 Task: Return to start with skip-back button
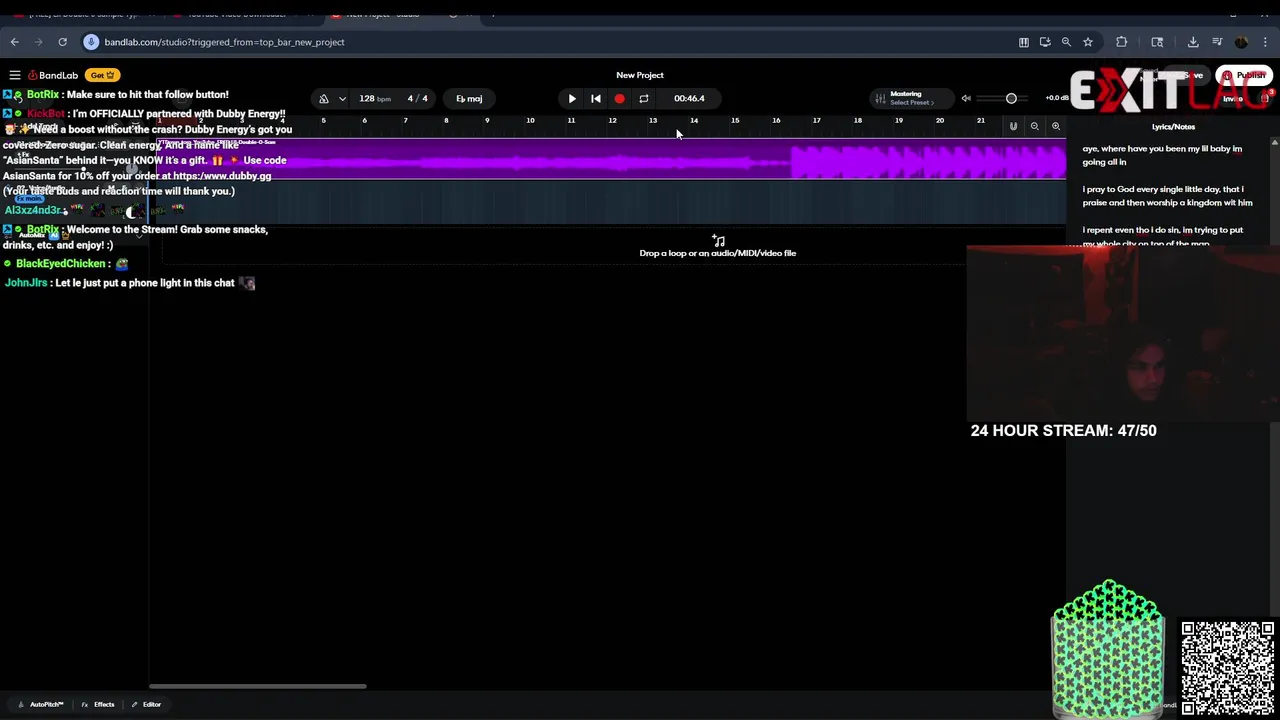pos(596,98)
